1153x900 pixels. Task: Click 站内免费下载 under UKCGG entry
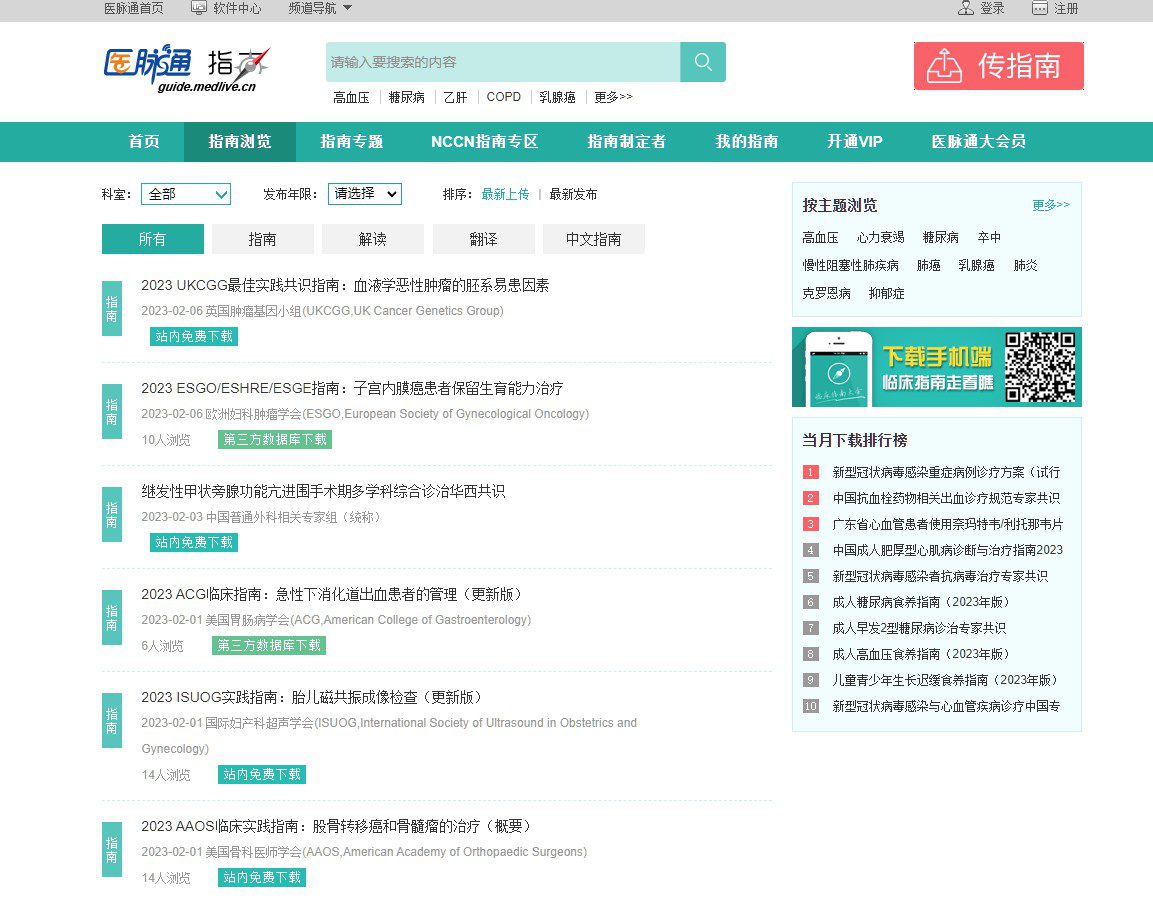pyautogui.click(x=194, y=336)
